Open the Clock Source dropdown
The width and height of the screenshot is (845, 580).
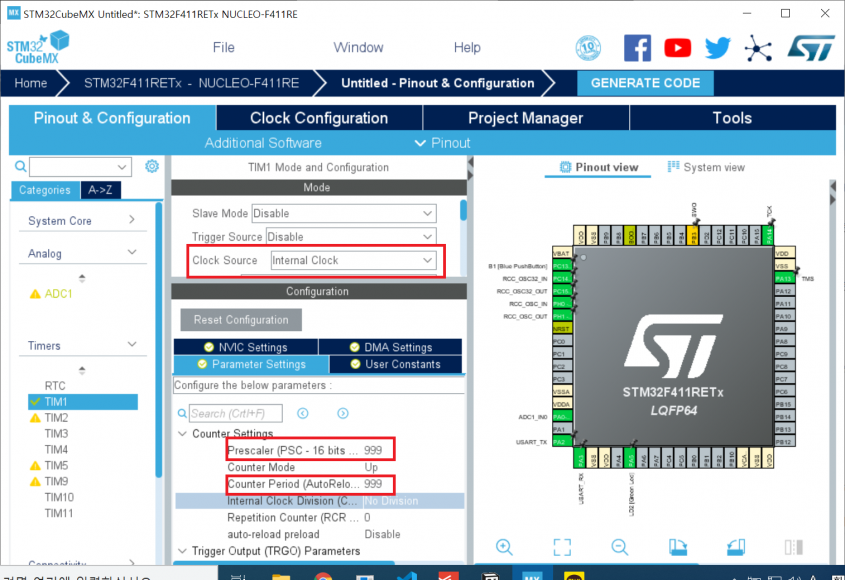pyautogui.click(x=353, y=260)
